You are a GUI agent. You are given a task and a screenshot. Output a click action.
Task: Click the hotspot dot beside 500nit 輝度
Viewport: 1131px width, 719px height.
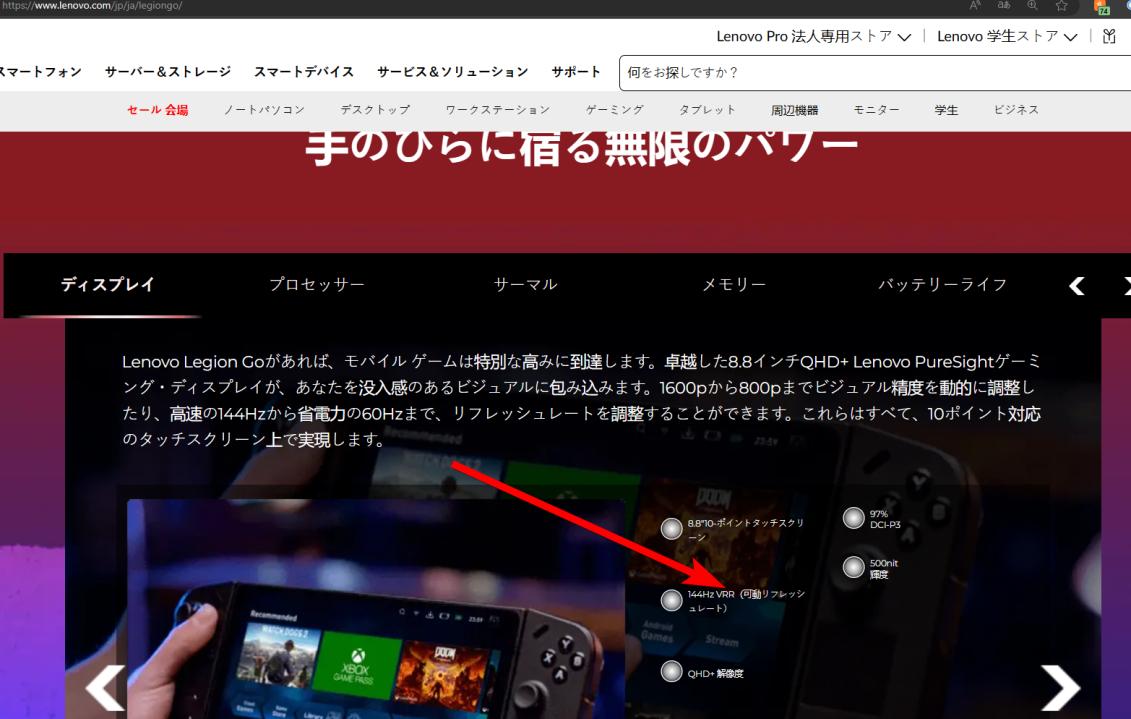click(855, 568)
